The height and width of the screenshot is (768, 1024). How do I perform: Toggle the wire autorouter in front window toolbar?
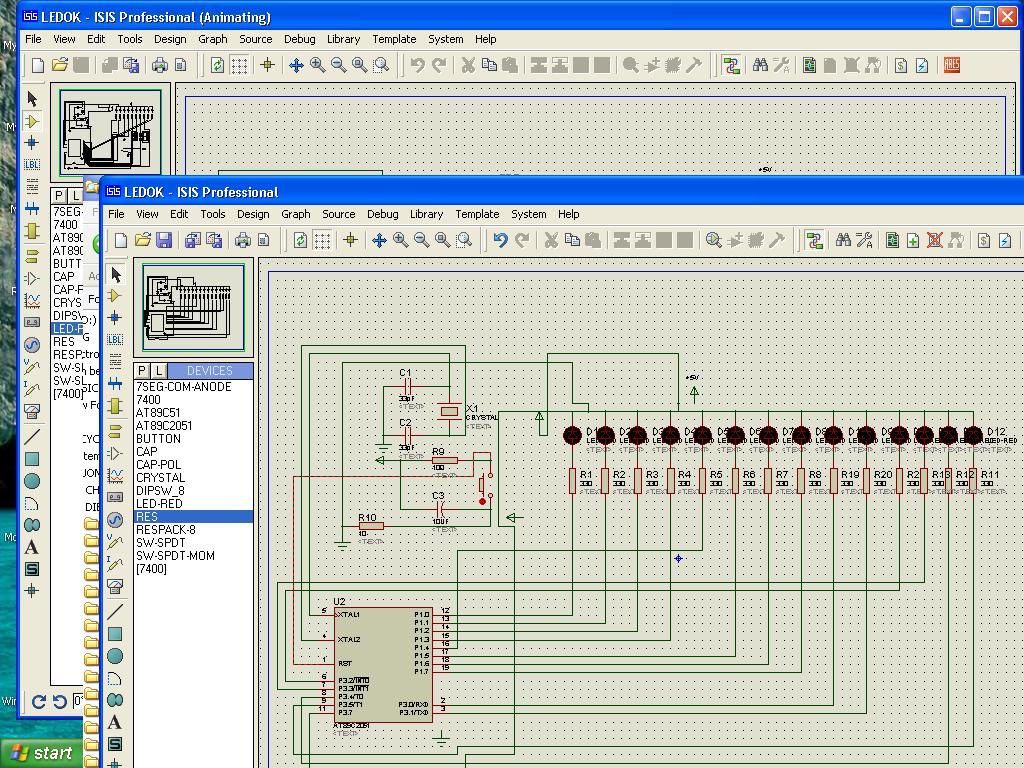tap(815, 240)
